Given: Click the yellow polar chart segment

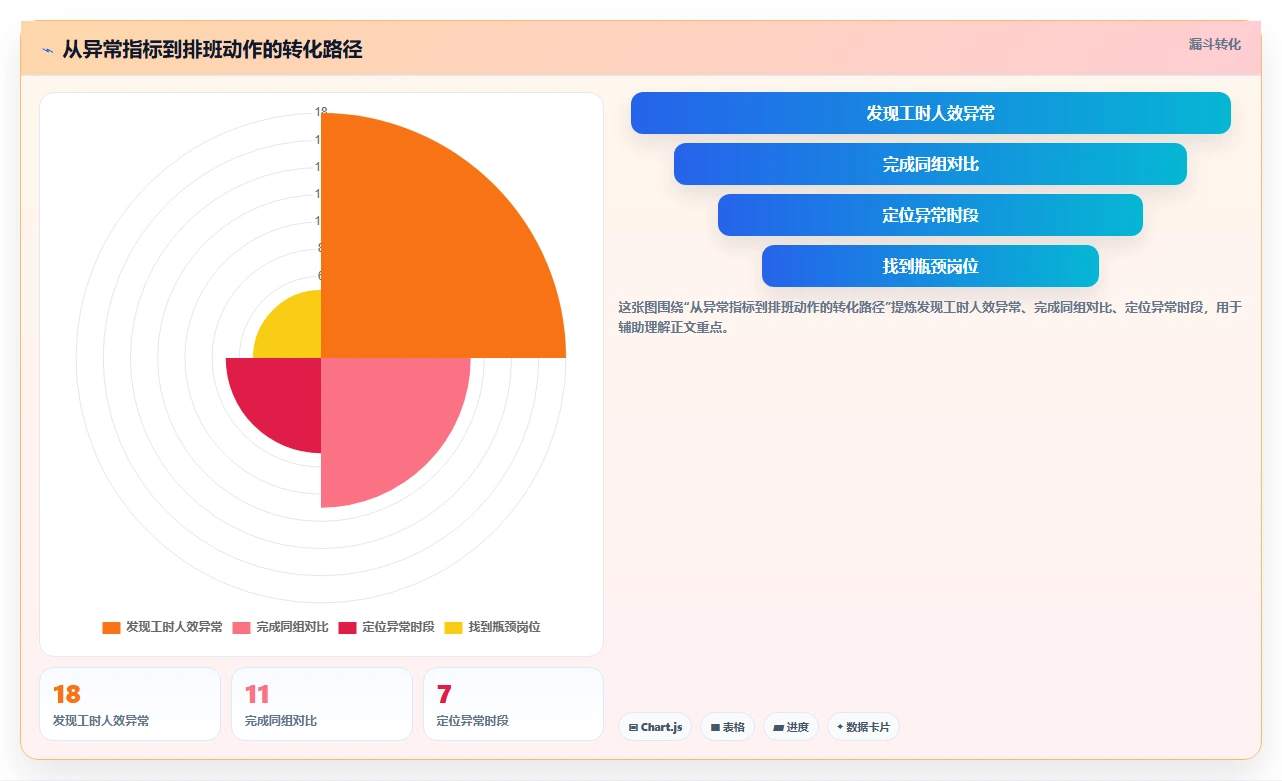Looking at the screenshot, I should [294, 331].
